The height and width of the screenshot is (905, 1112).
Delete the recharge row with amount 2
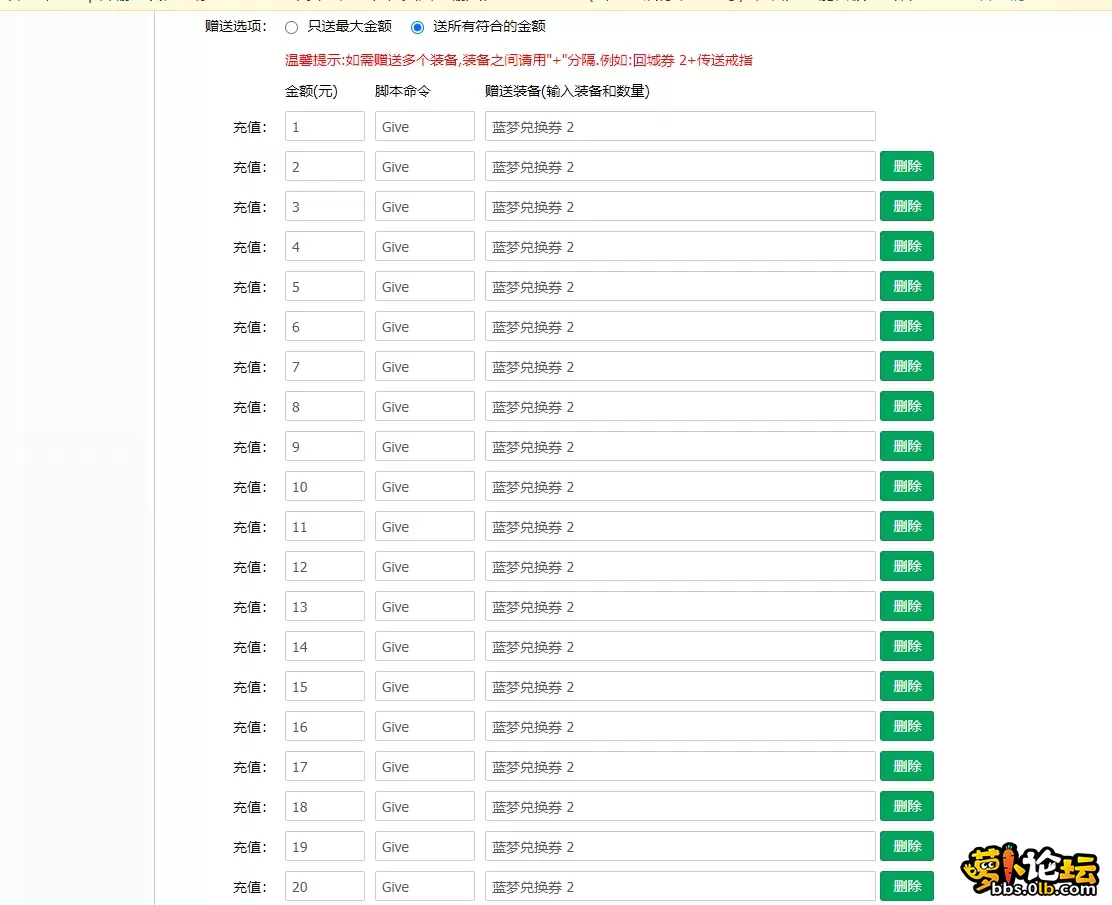pyautogui.click(x=906, y=166)
